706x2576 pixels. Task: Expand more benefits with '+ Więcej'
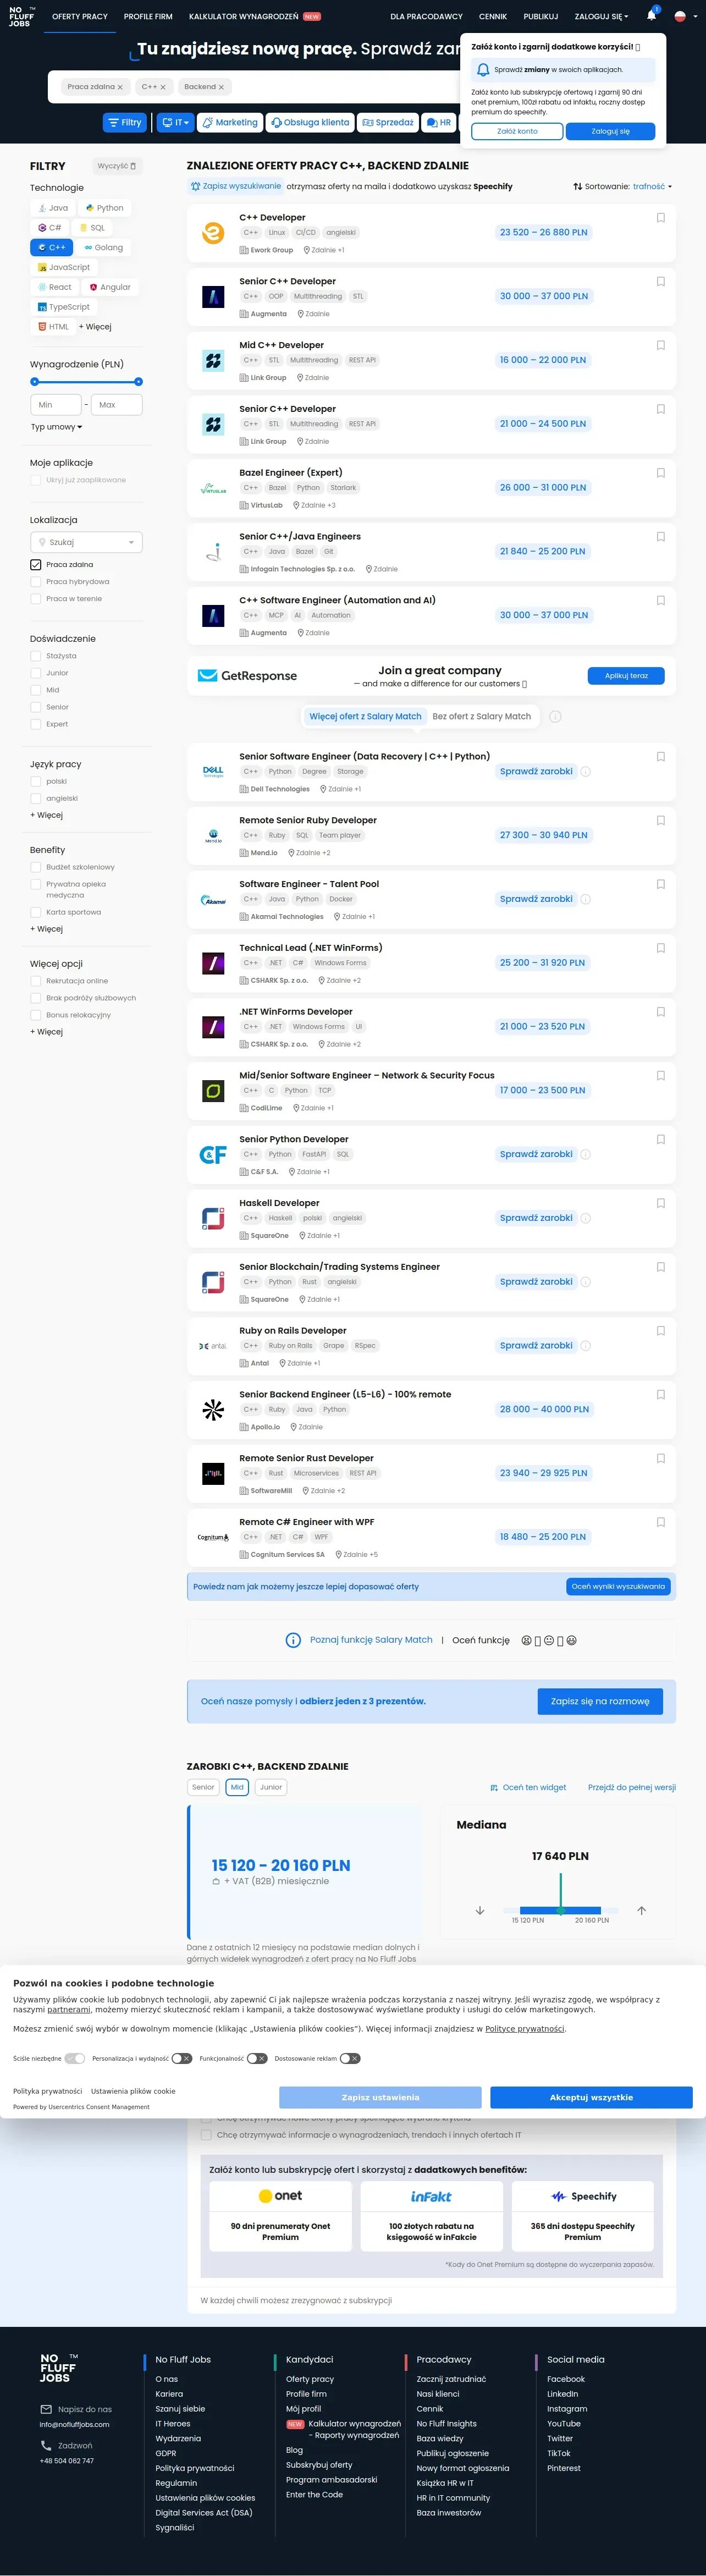(x=46, y=929)
